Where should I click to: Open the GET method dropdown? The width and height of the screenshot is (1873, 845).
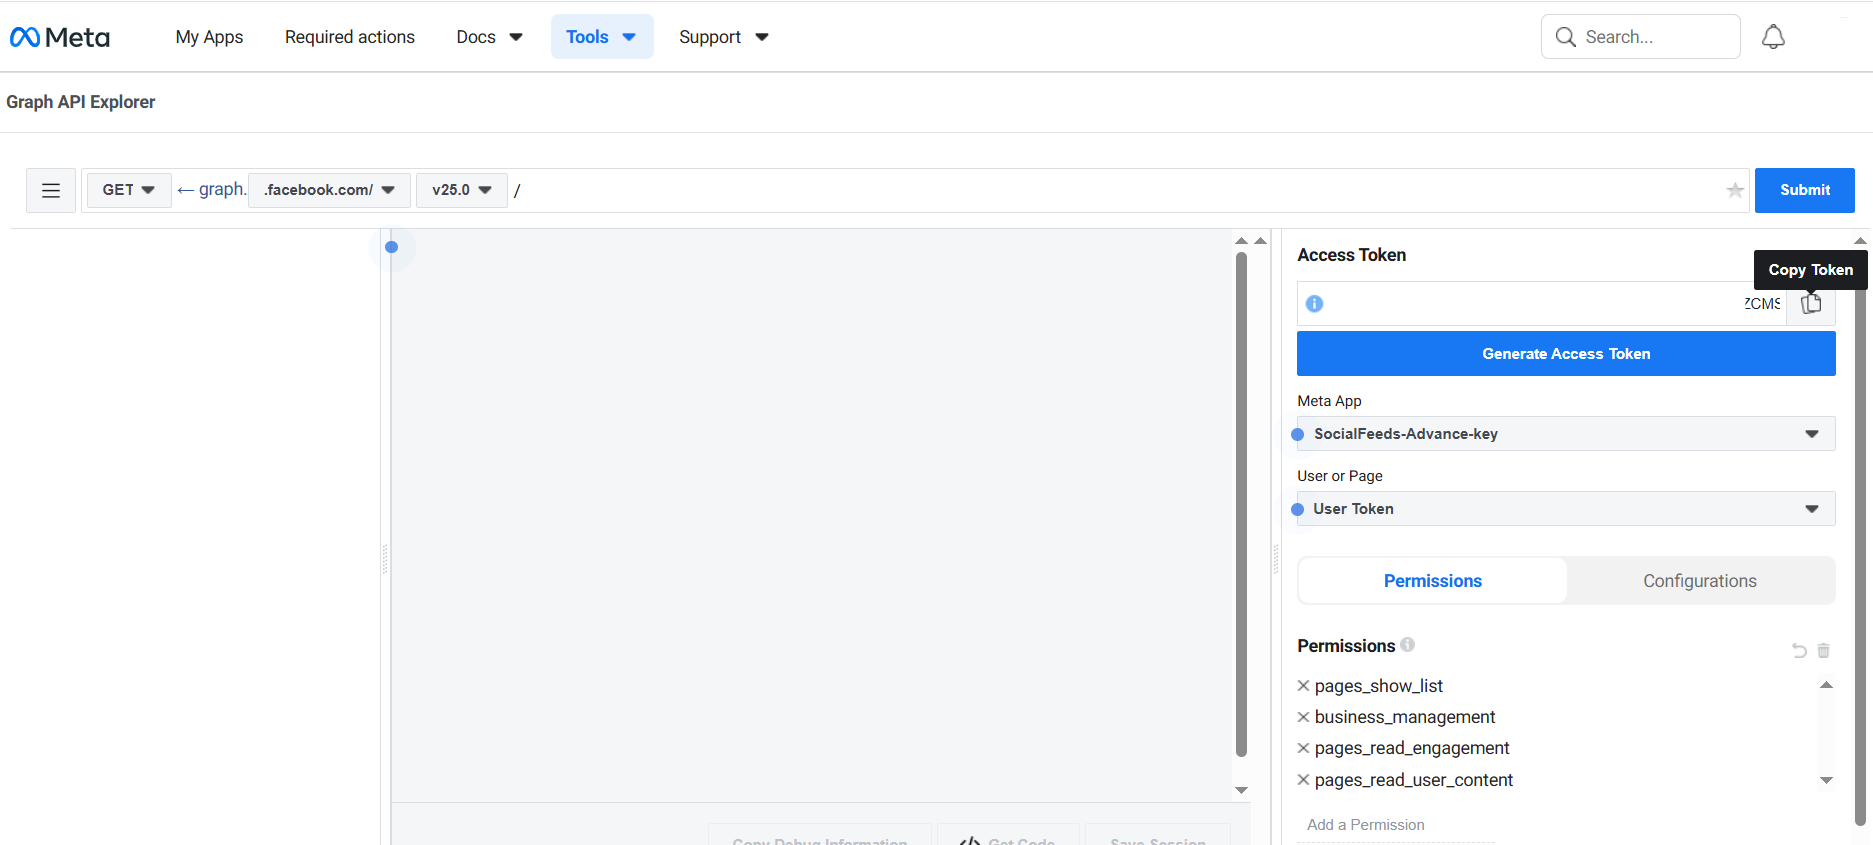click(x=129, y=190)
